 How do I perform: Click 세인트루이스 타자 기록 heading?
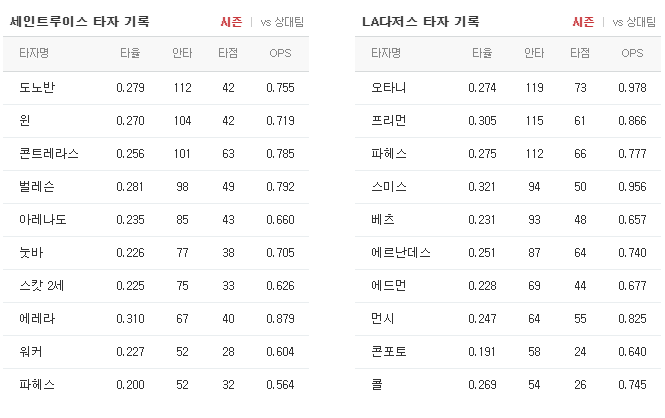click(x=80, y=22)
